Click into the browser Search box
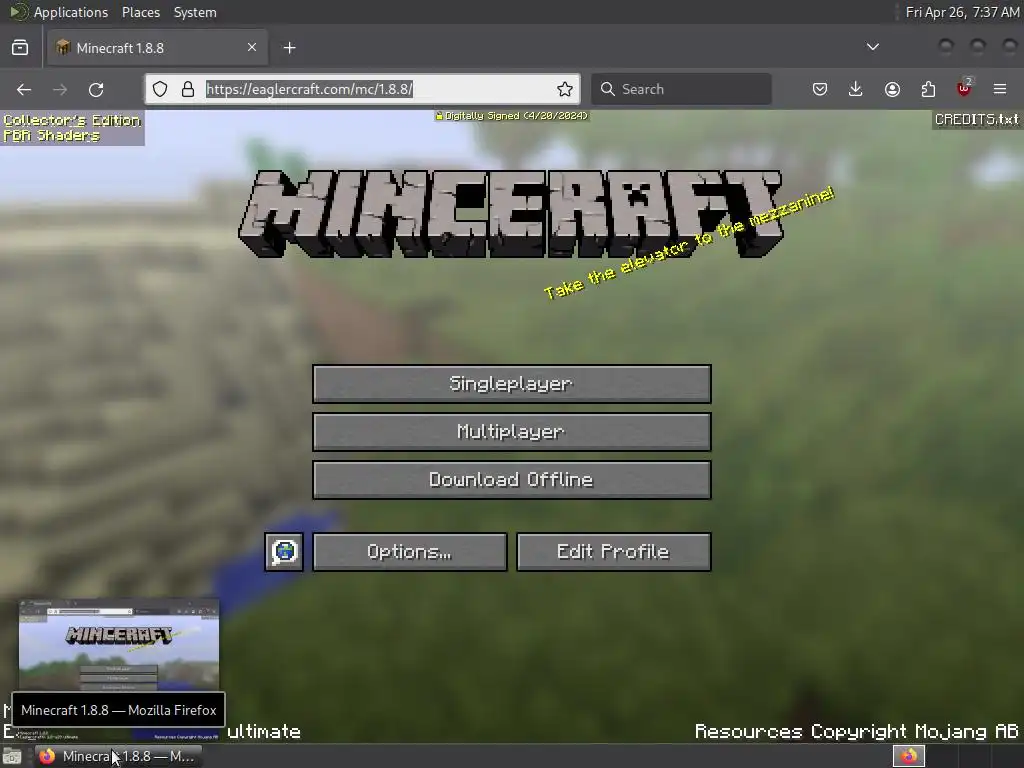This screenshot has height=768, width=1024. (681, 89)
